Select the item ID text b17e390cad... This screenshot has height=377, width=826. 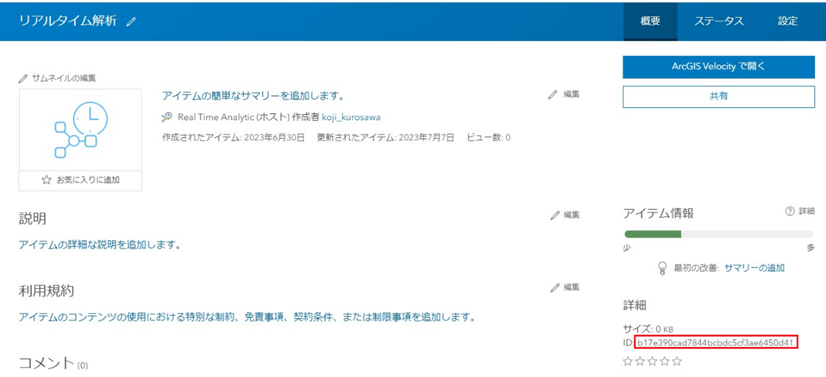tap(715, 343)
